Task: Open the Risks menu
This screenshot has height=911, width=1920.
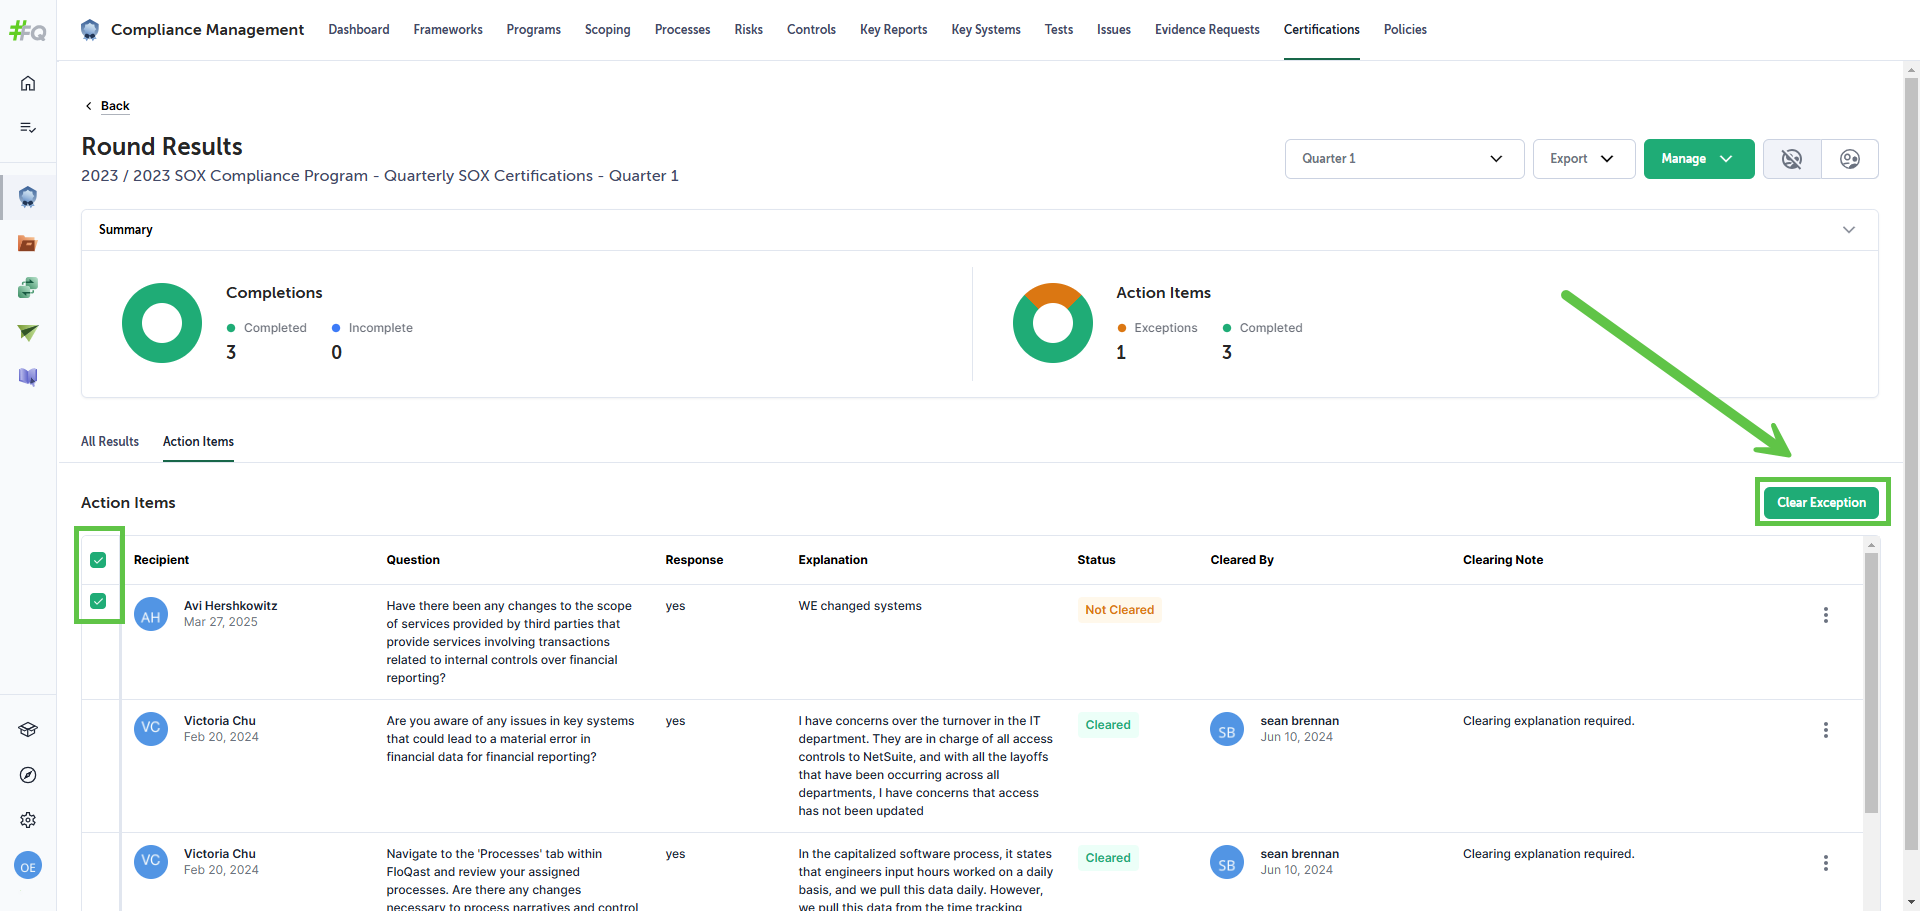Action: pos(748,30)
